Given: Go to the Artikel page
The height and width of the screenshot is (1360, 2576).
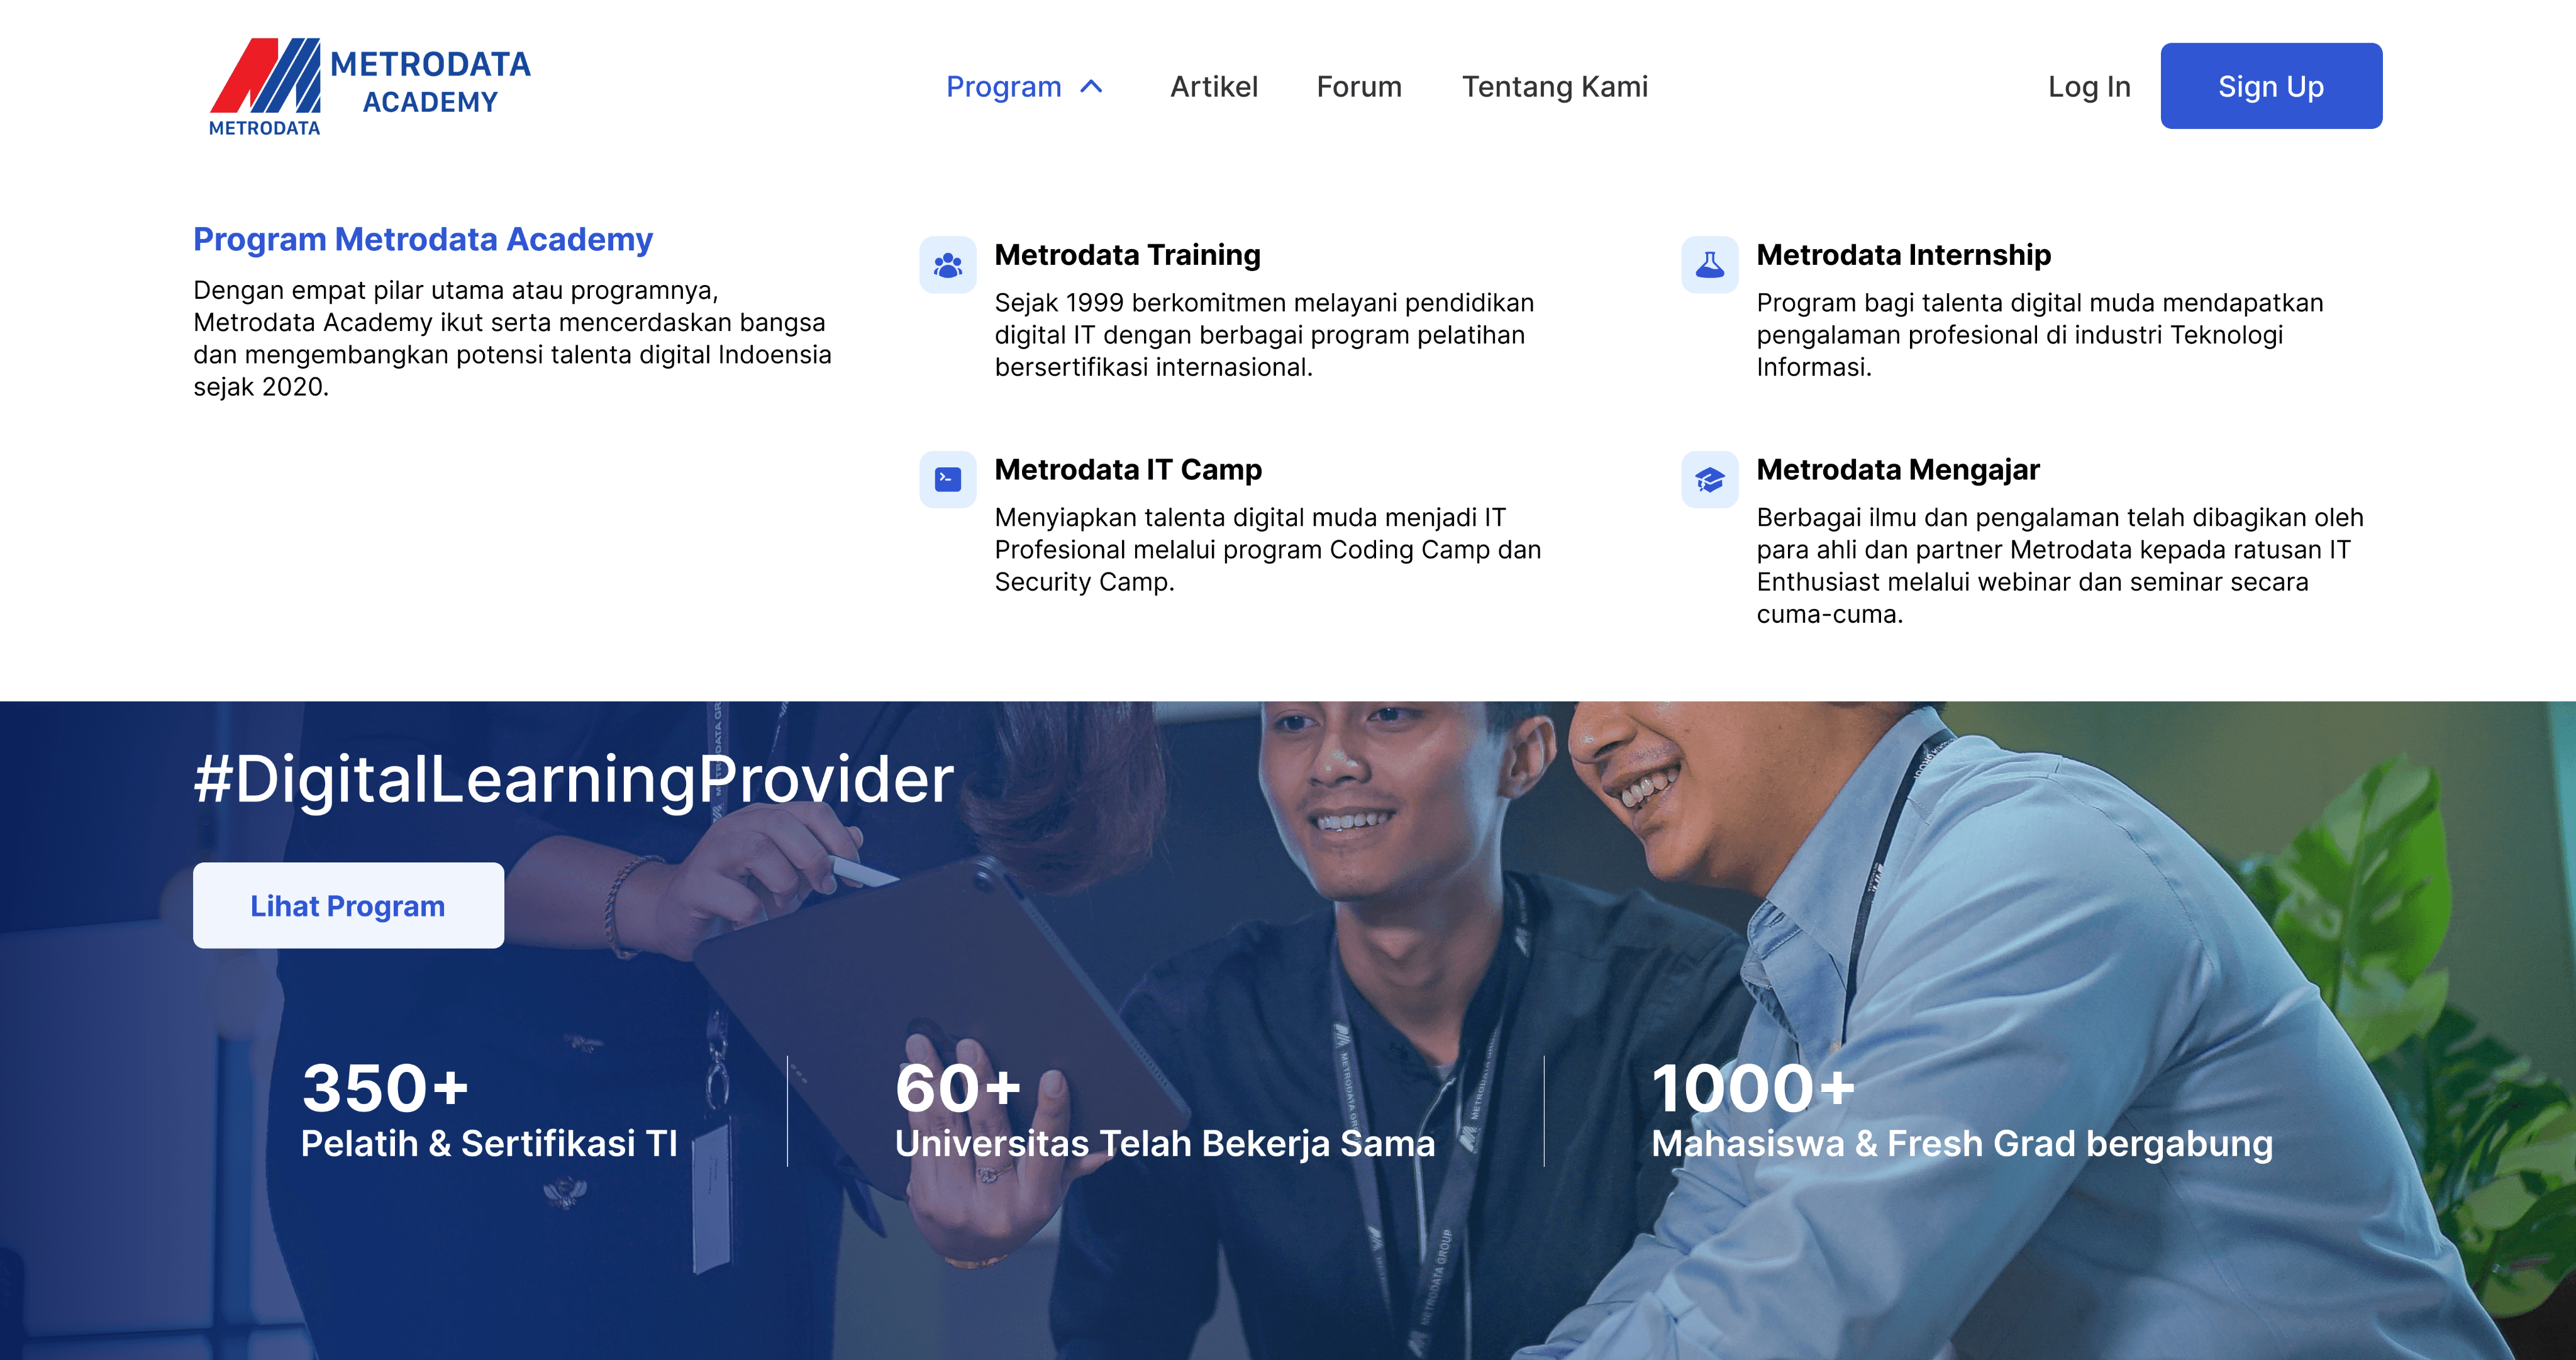Looking at the screenshot, I should tap(1213, 87).
